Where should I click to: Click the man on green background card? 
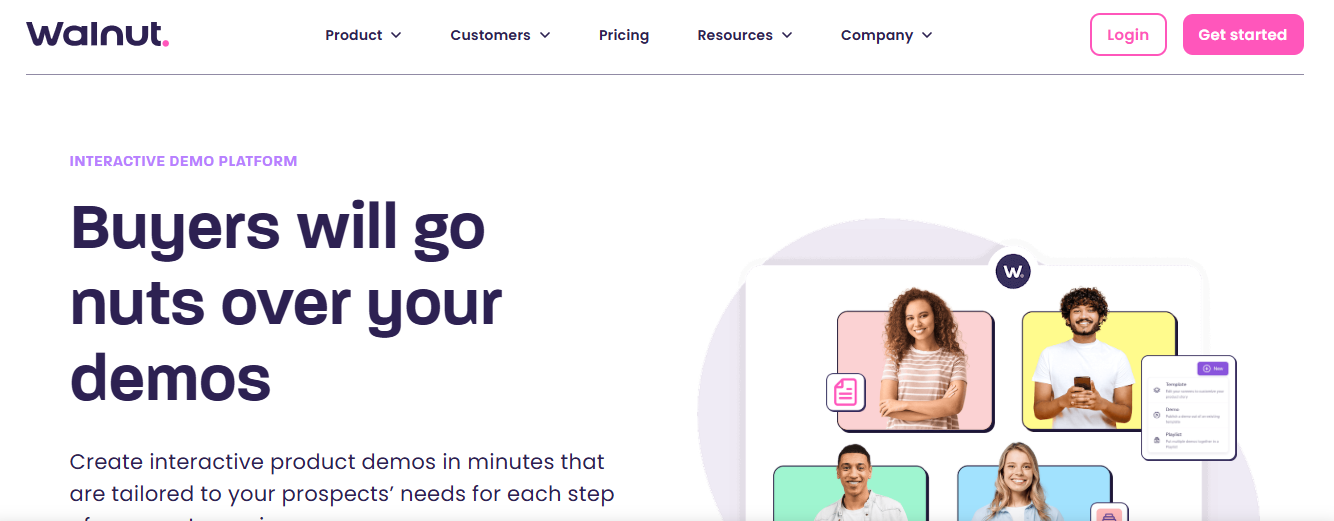pyautogui.click(x=850, y=493)
